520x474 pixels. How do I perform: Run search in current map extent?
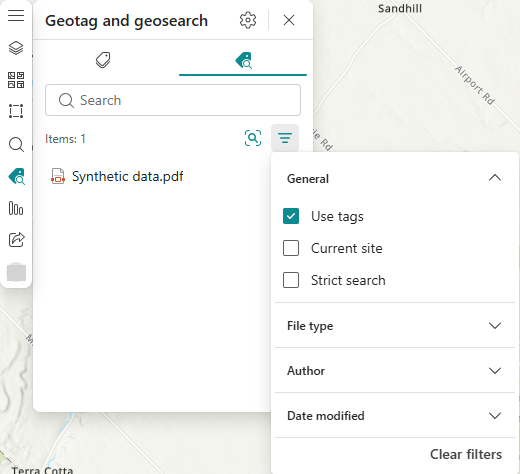tap(253, 138)
